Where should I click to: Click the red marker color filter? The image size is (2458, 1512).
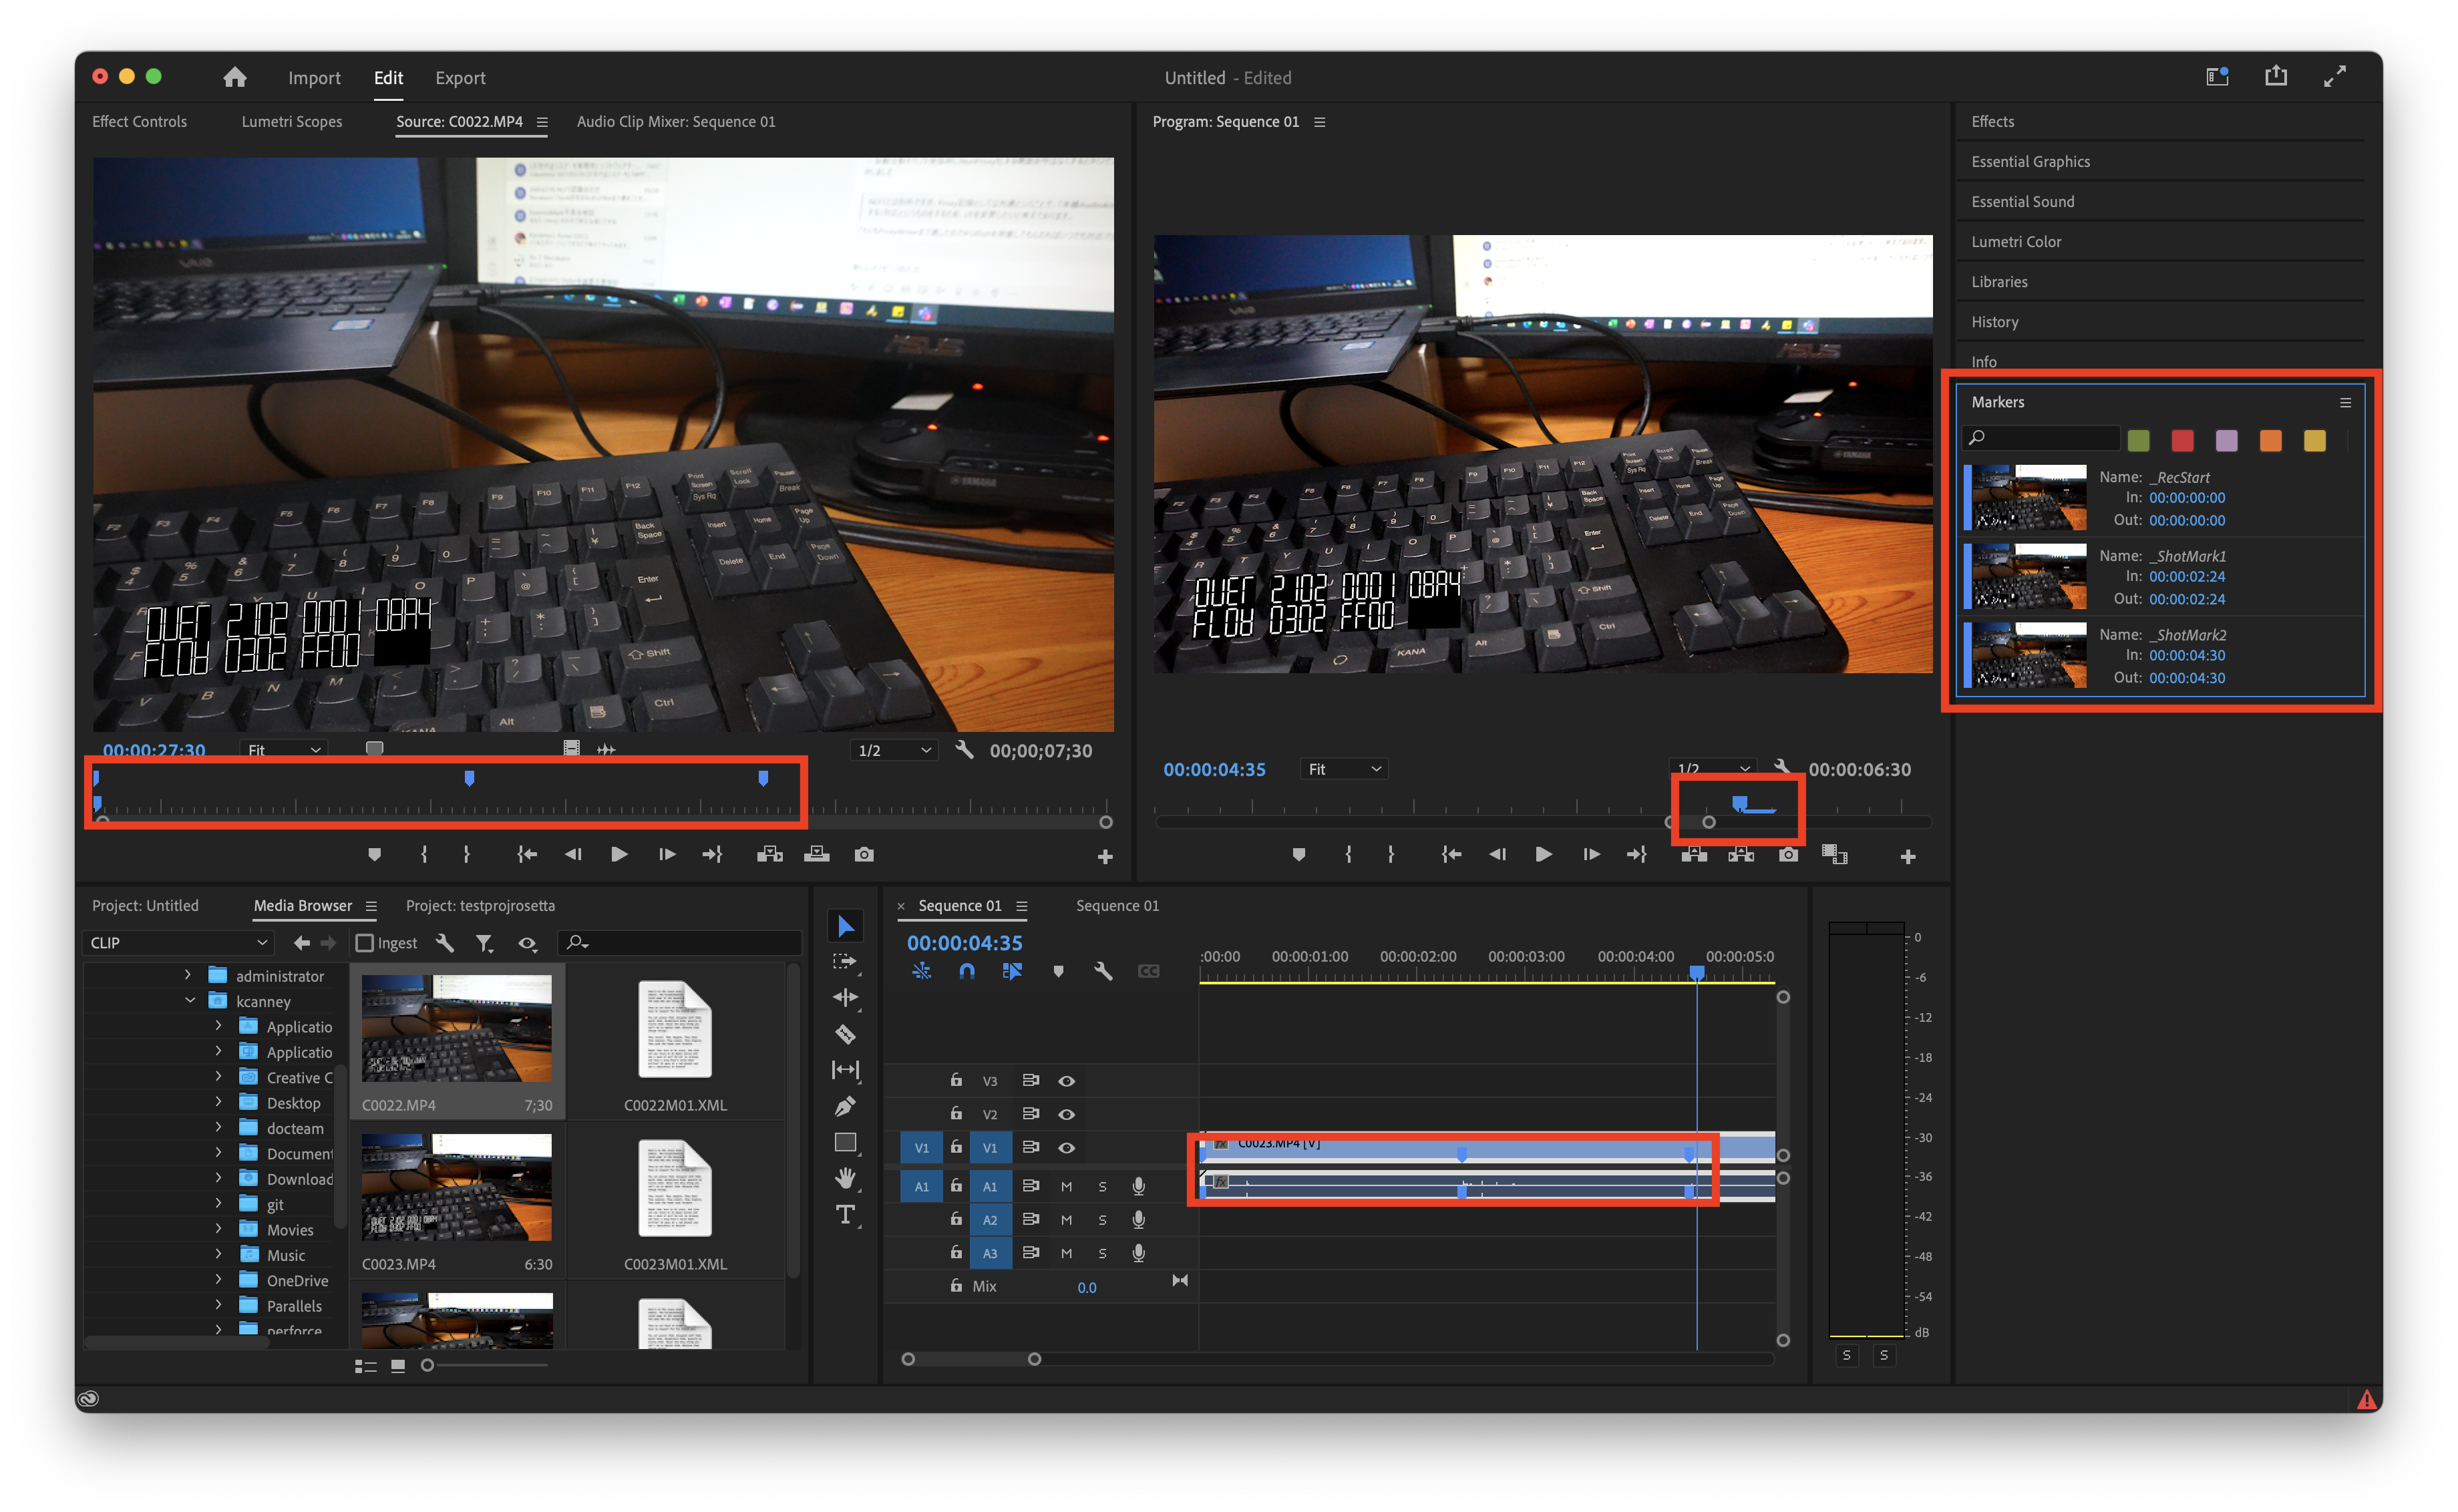point(2182,441)
